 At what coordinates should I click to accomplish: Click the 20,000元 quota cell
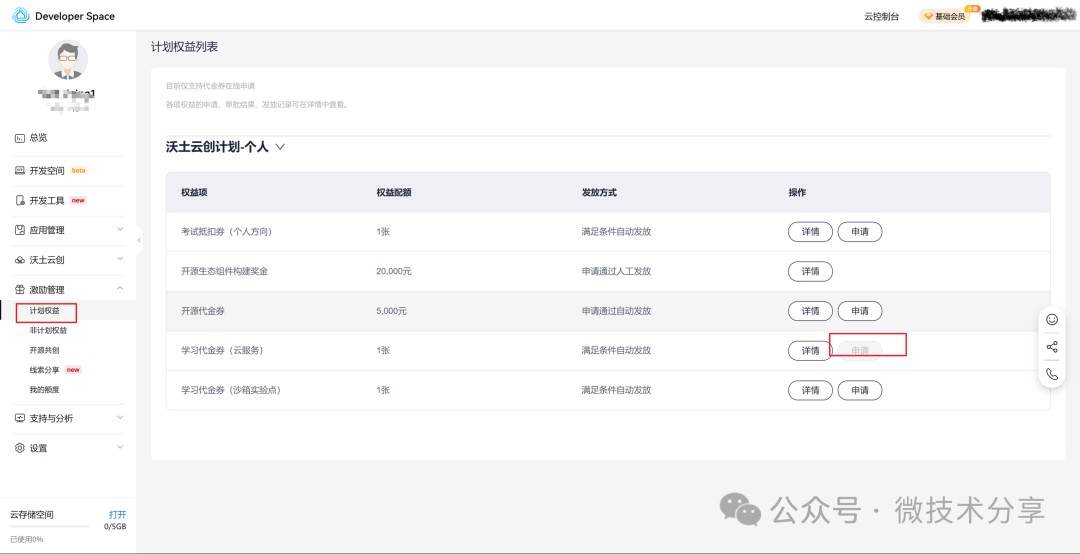[x=394, y=271]
